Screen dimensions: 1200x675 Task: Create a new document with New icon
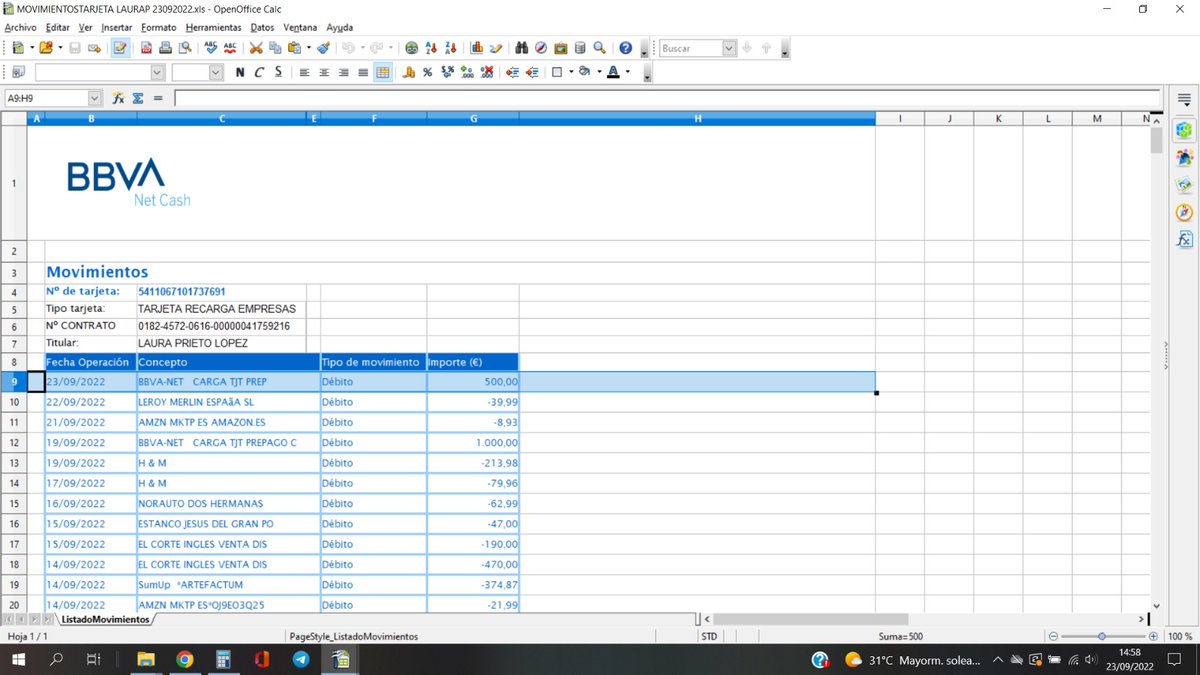[17, 48]
